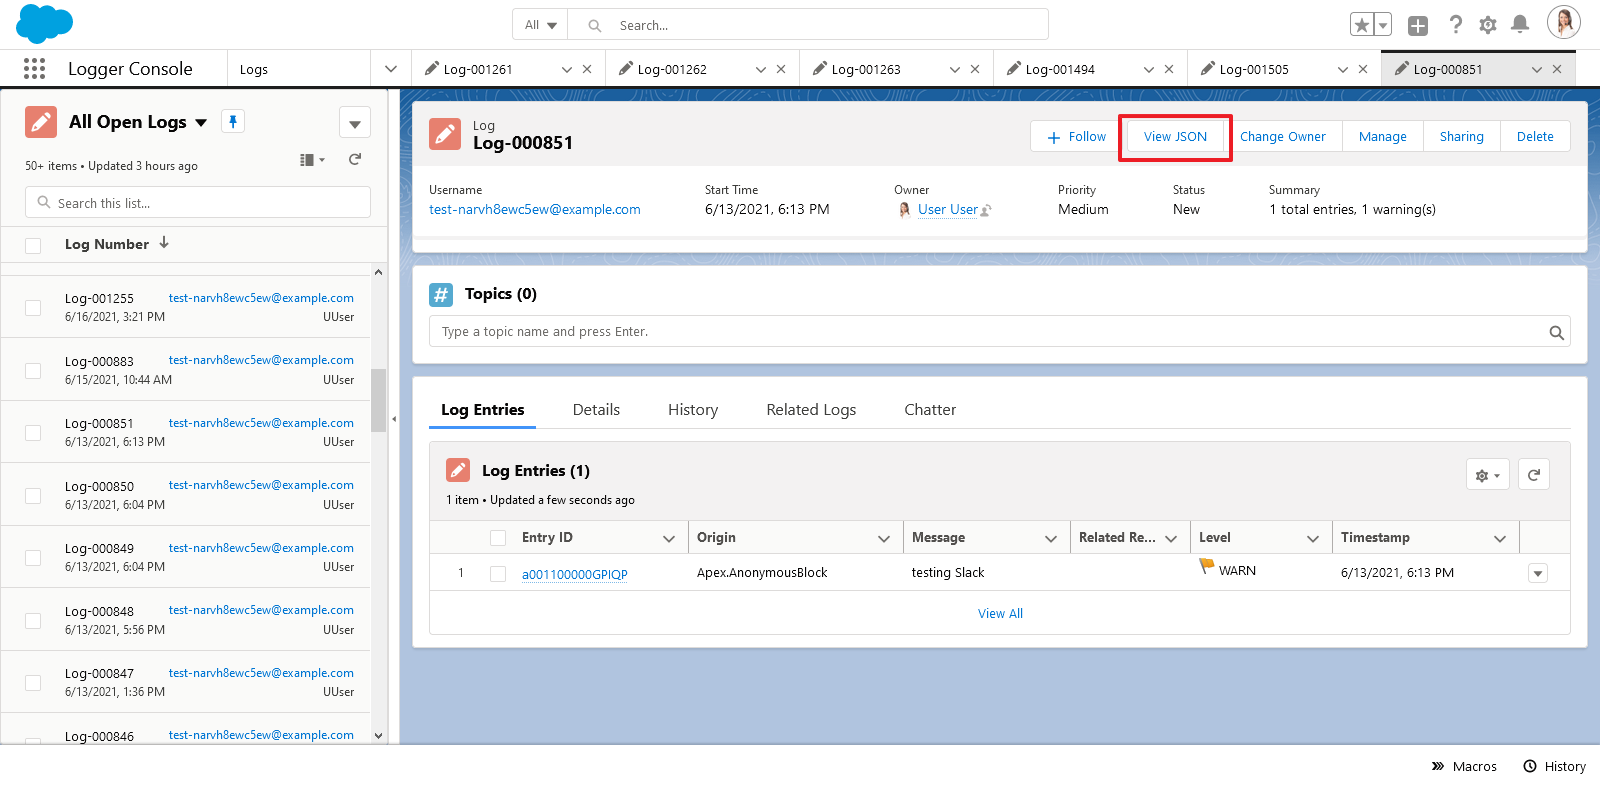Open list view controls dropdown button
Viewport: 1600px width, 785px height.
click(355, 123)
